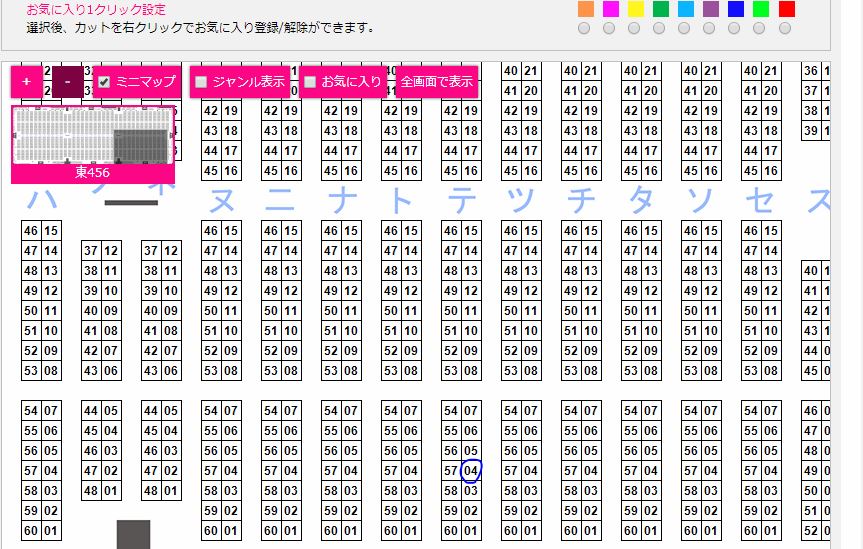This screenshot has width=863, height=549.
Task: Click the ヌ block letter label
Action: click(222, 200)
